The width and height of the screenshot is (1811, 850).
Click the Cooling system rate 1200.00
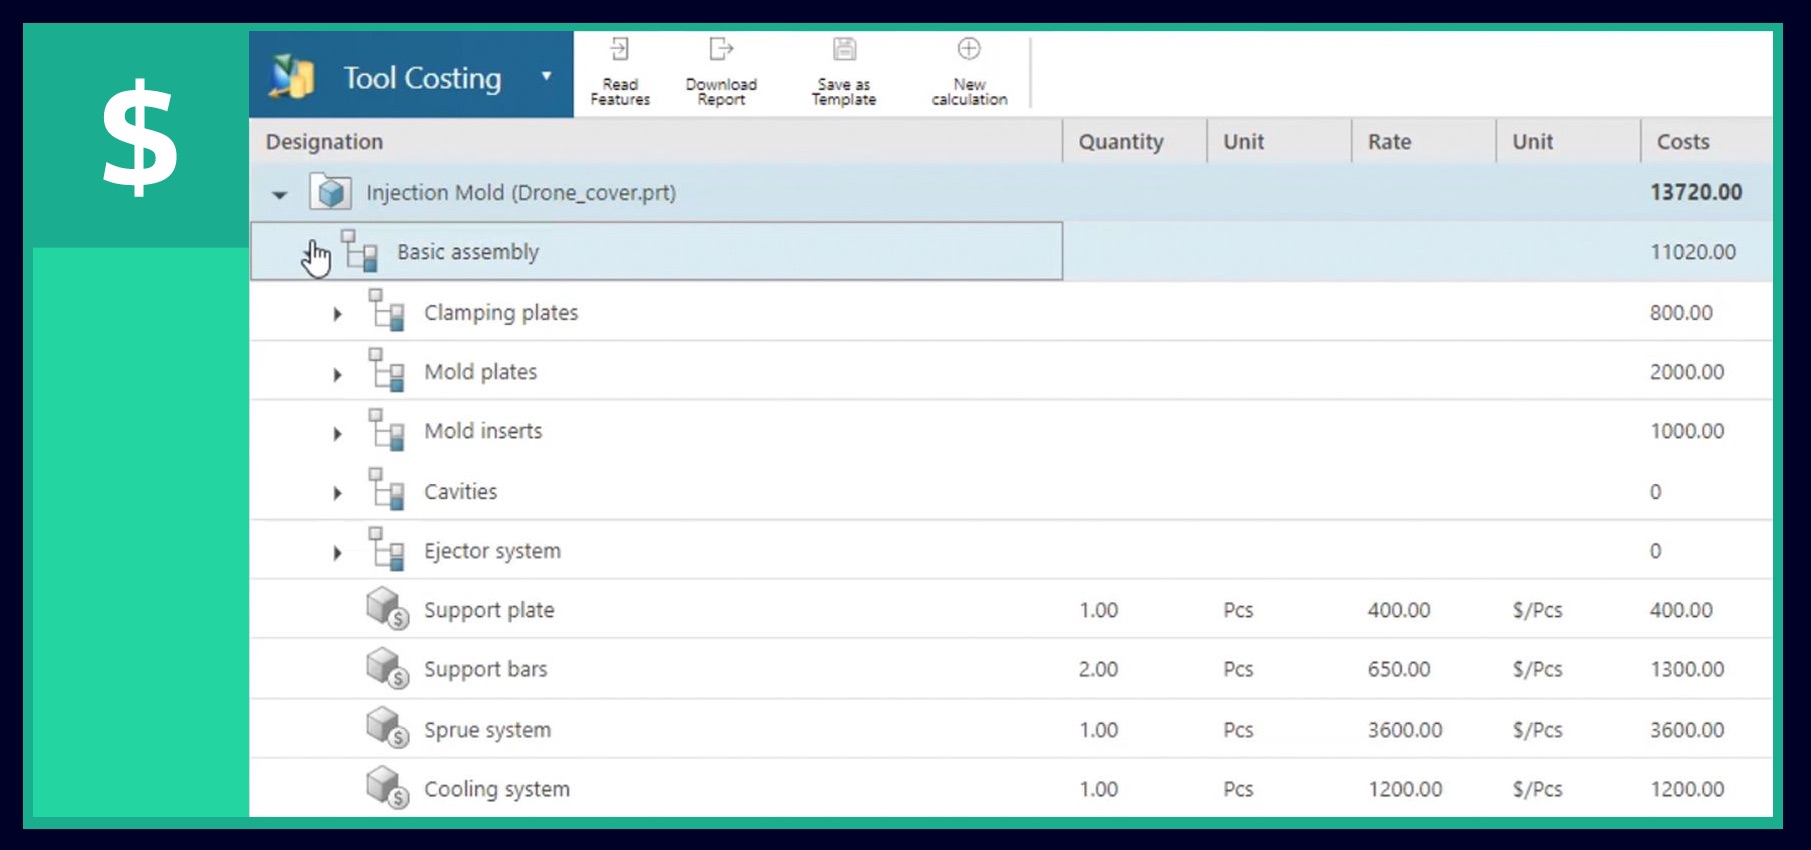tap(1404, 789)
